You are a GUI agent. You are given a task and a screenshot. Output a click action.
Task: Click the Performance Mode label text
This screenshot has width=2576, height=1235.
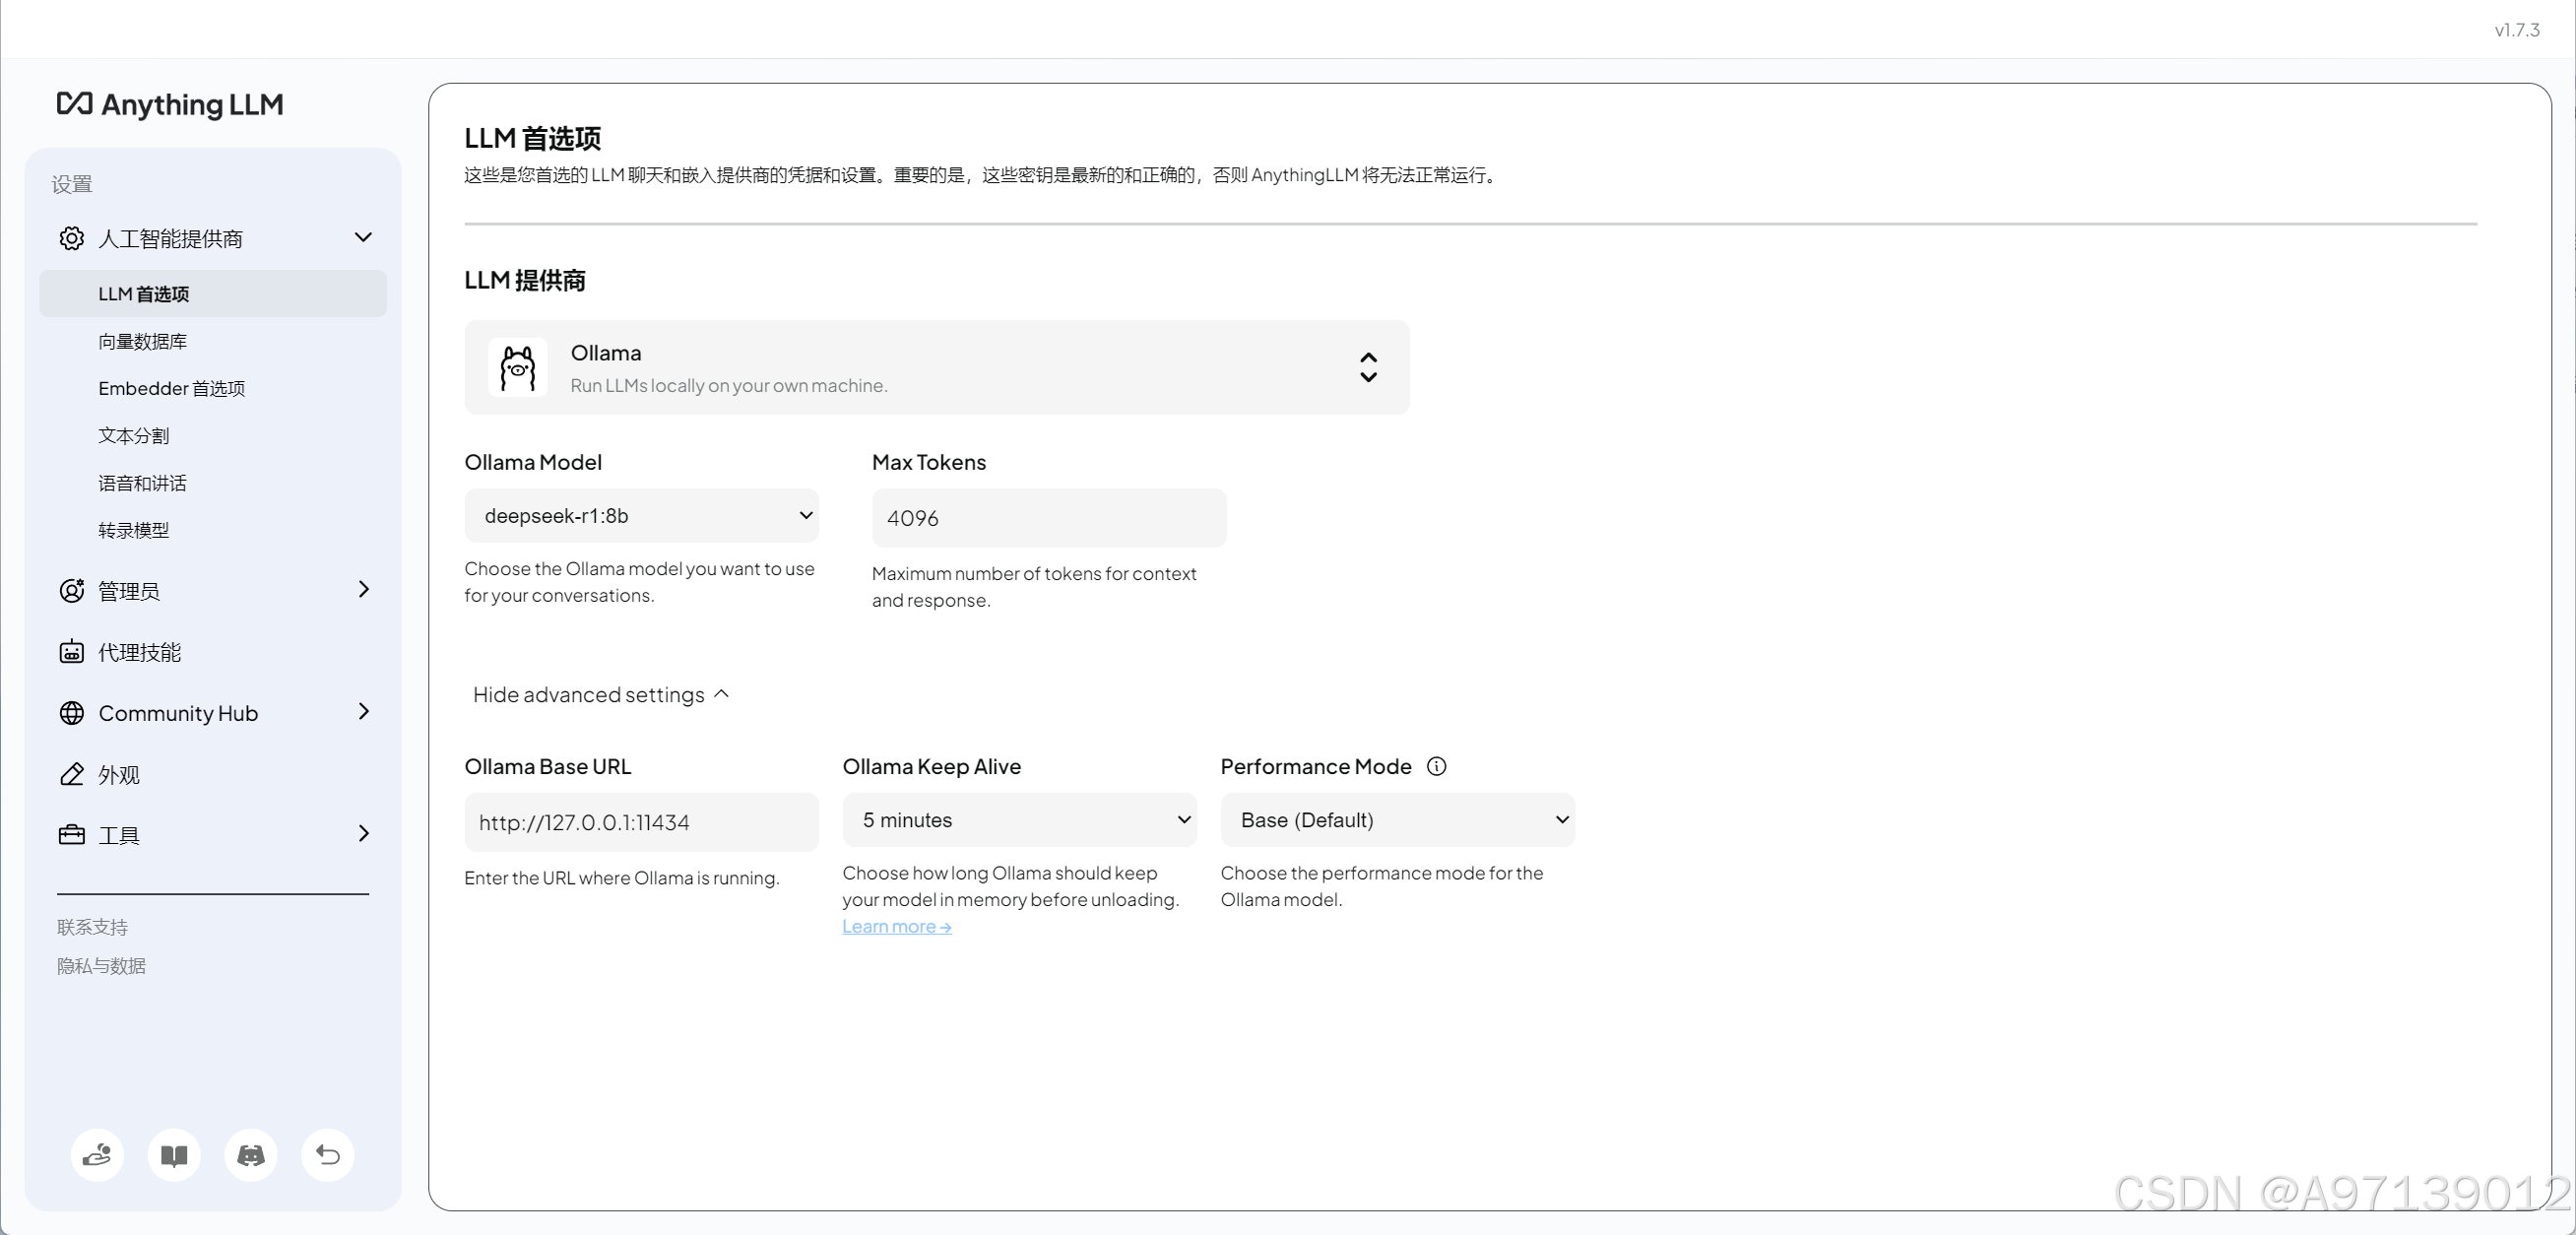tap(1317, 767)
